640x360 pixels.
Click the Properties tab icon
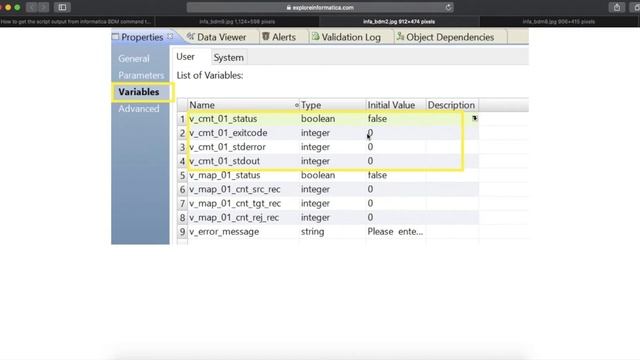(x=116, y=37)
